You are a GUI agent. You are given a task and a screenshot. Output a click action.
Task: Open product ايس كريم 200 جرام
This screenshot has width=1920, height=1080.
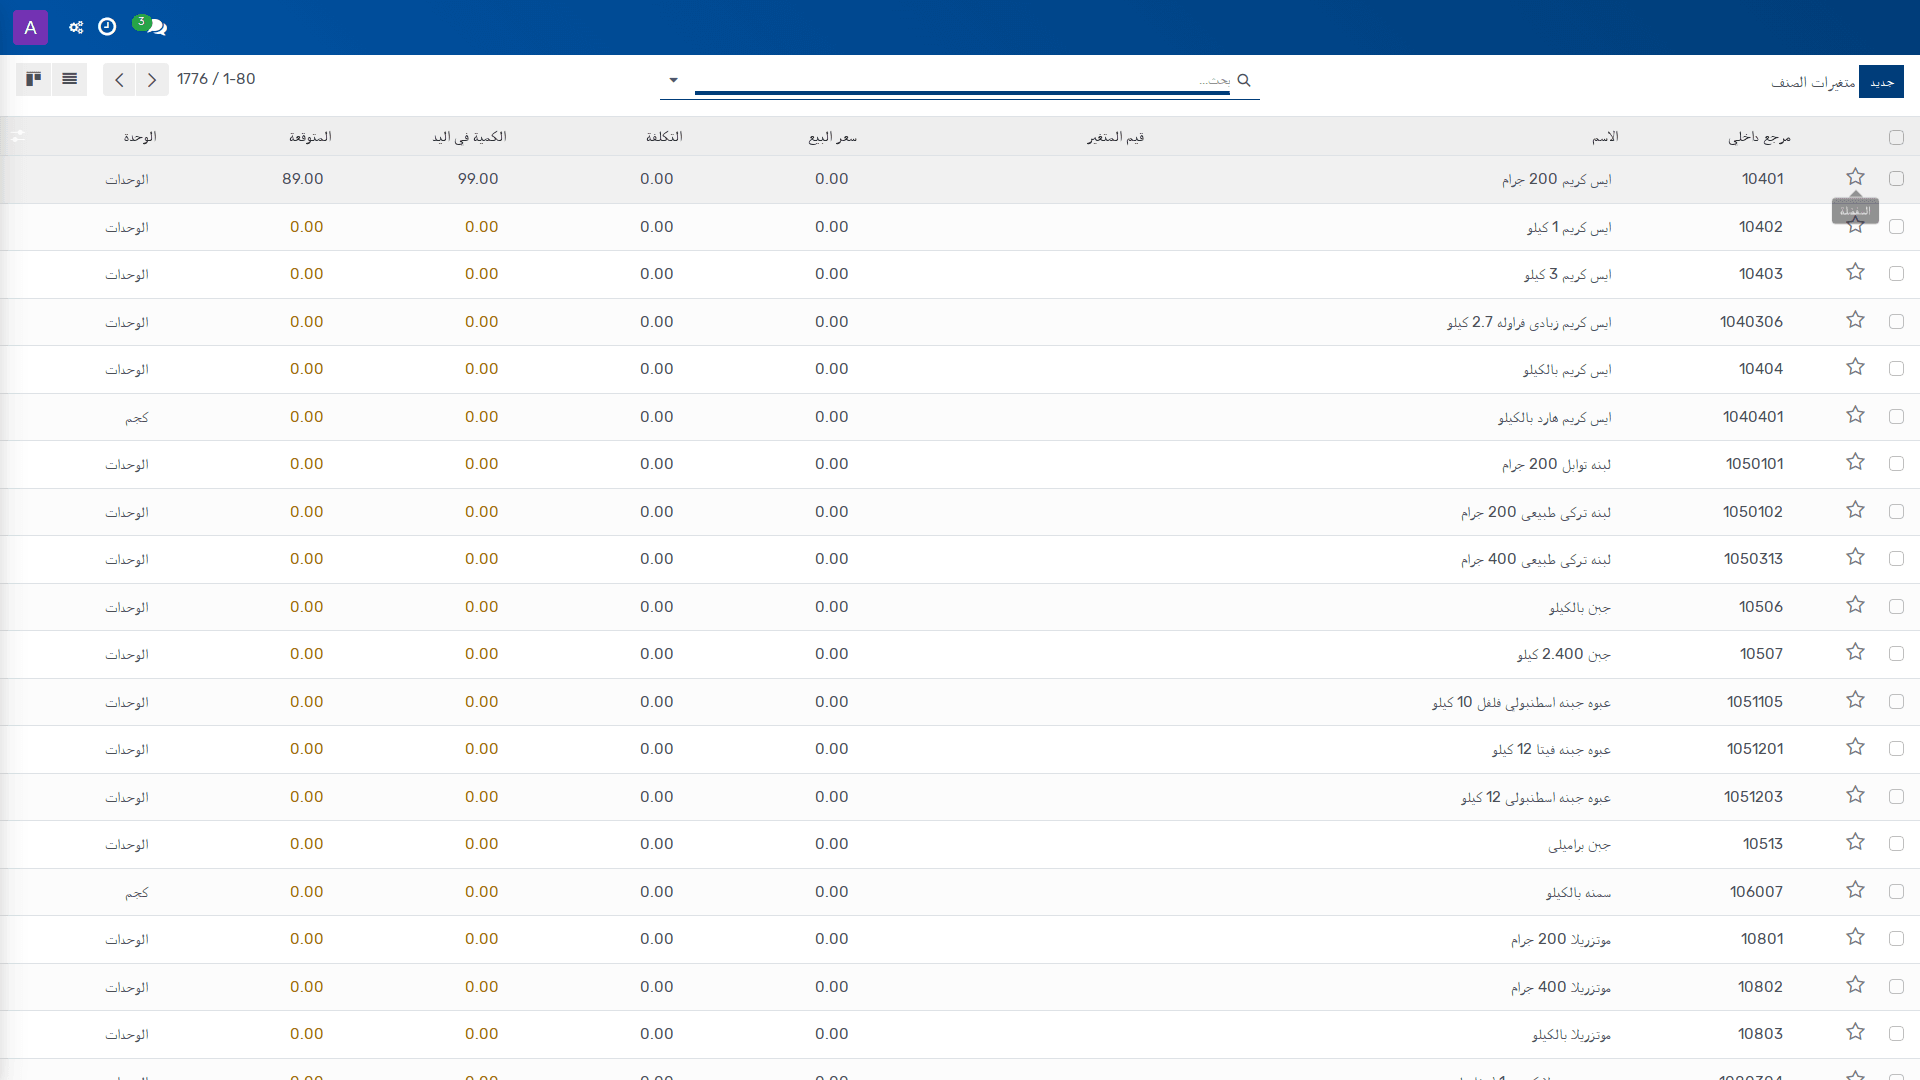pyautogui.click(x=1556, y=179)
